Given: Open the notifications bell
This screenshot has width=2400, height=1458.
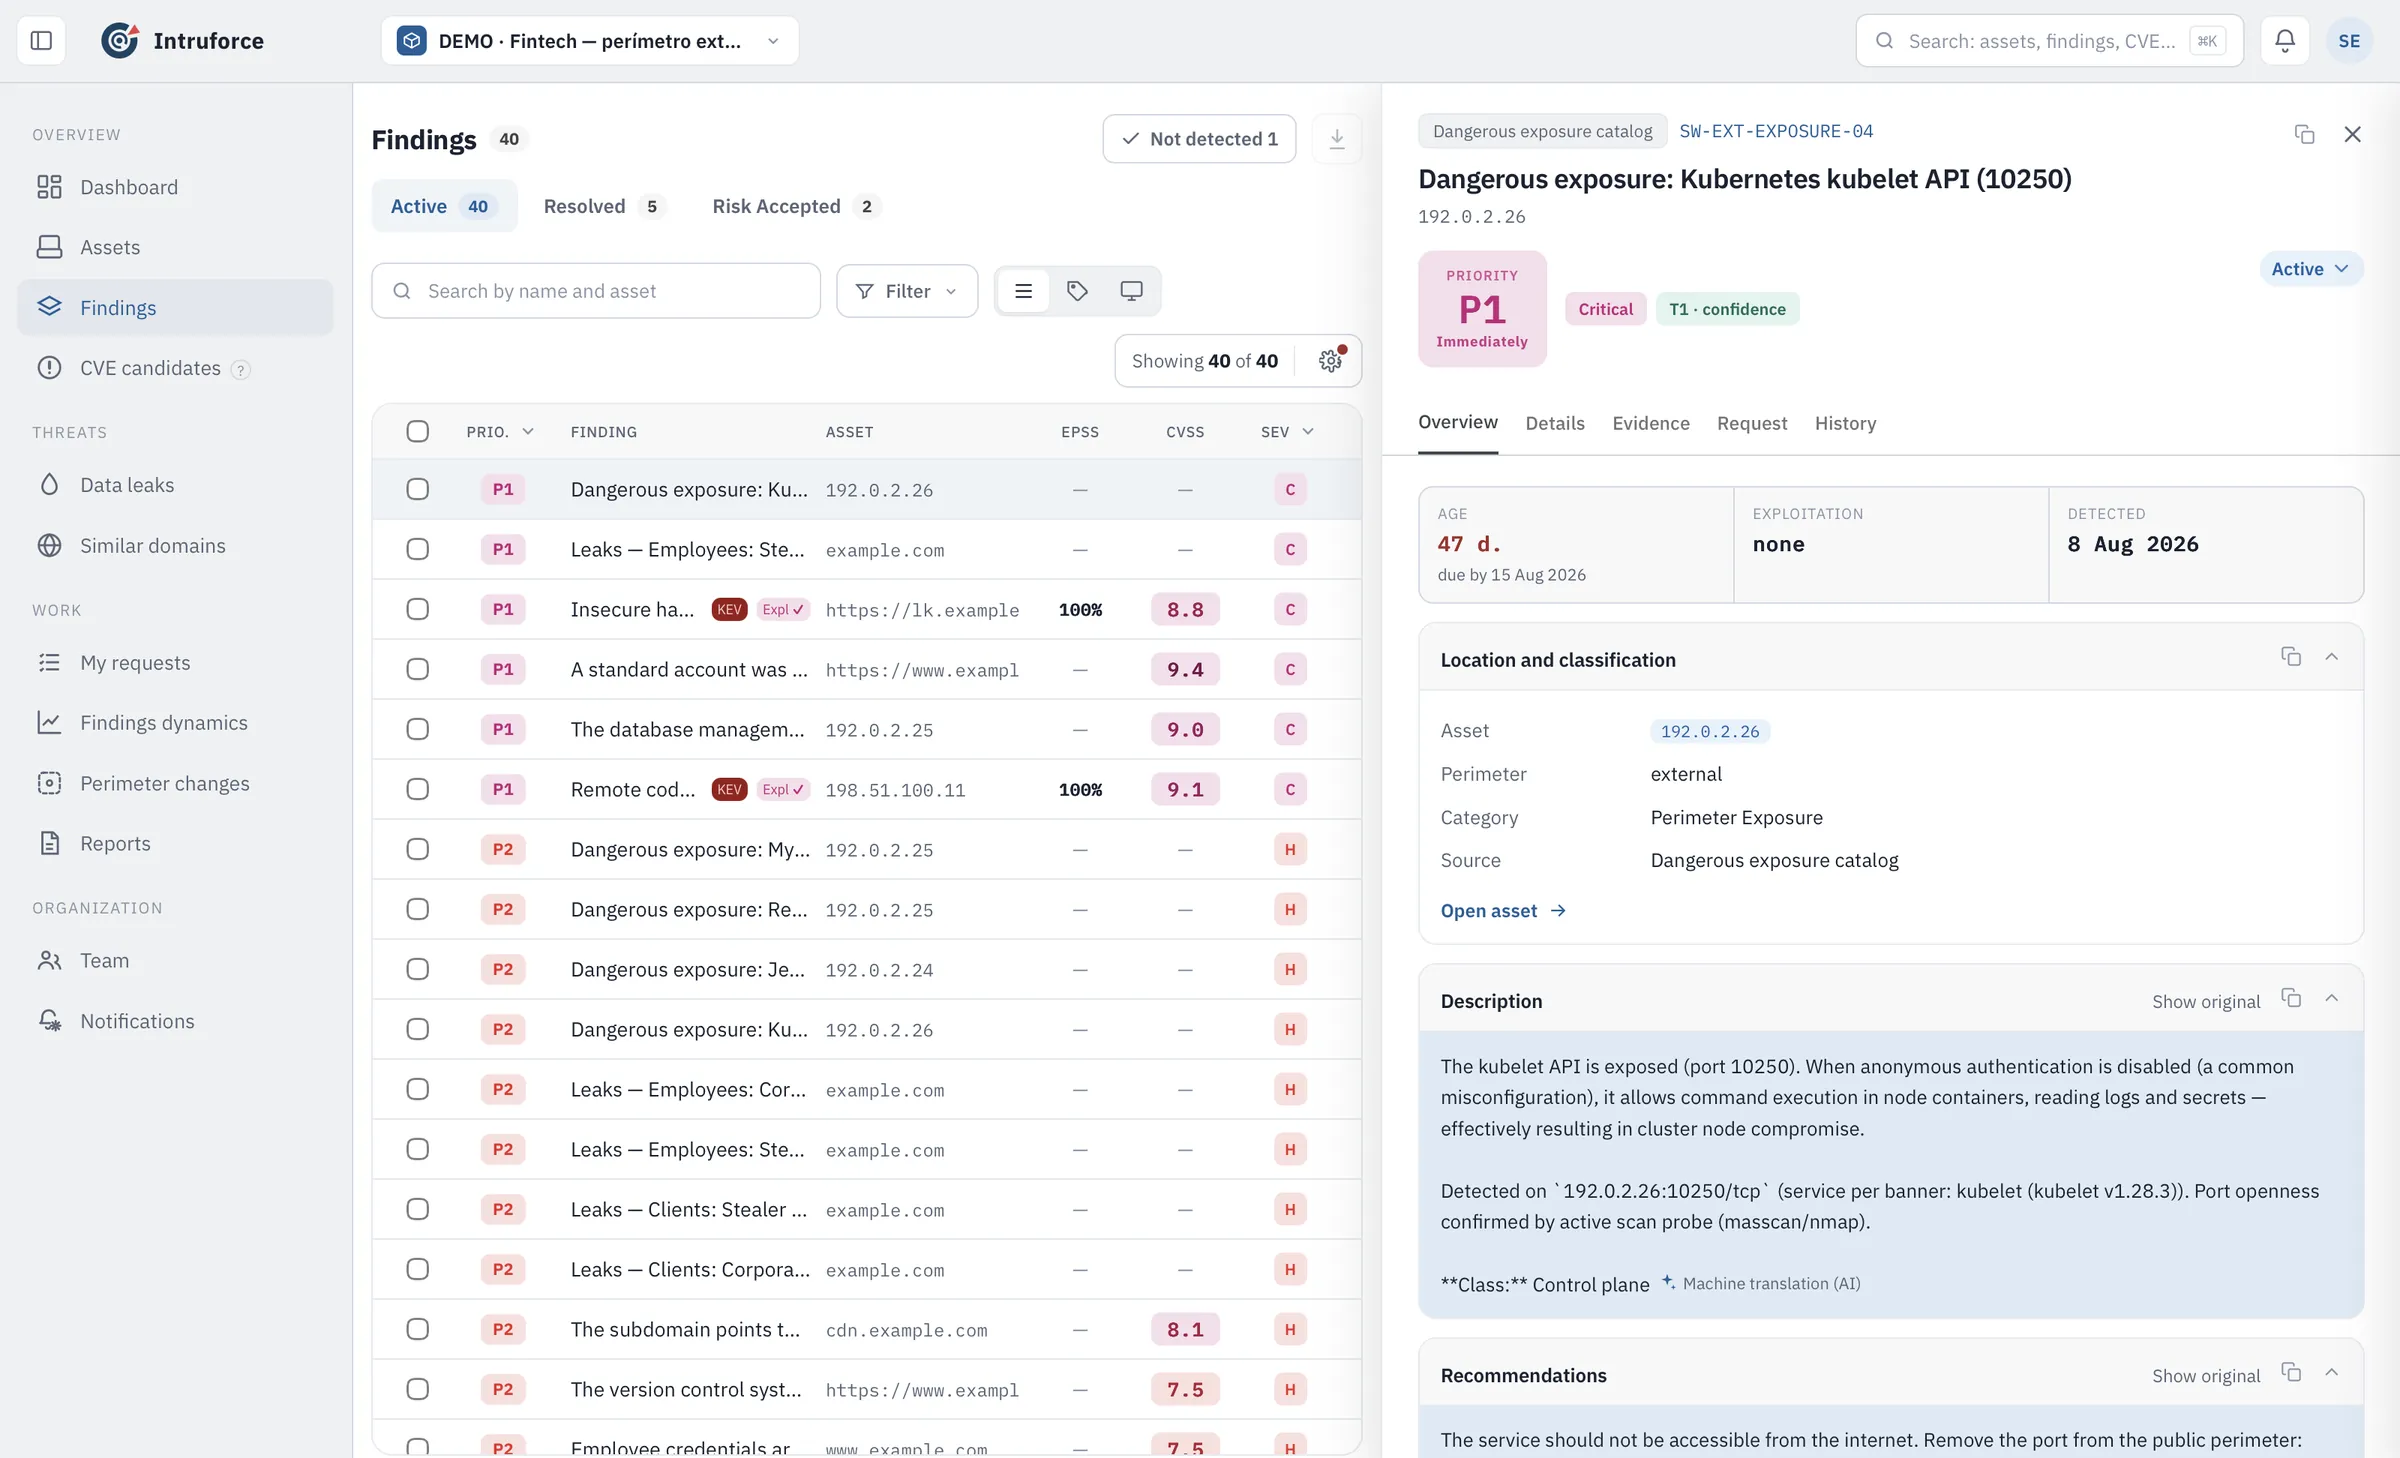Looking at the screenshot, I should tap(2285, 41).
